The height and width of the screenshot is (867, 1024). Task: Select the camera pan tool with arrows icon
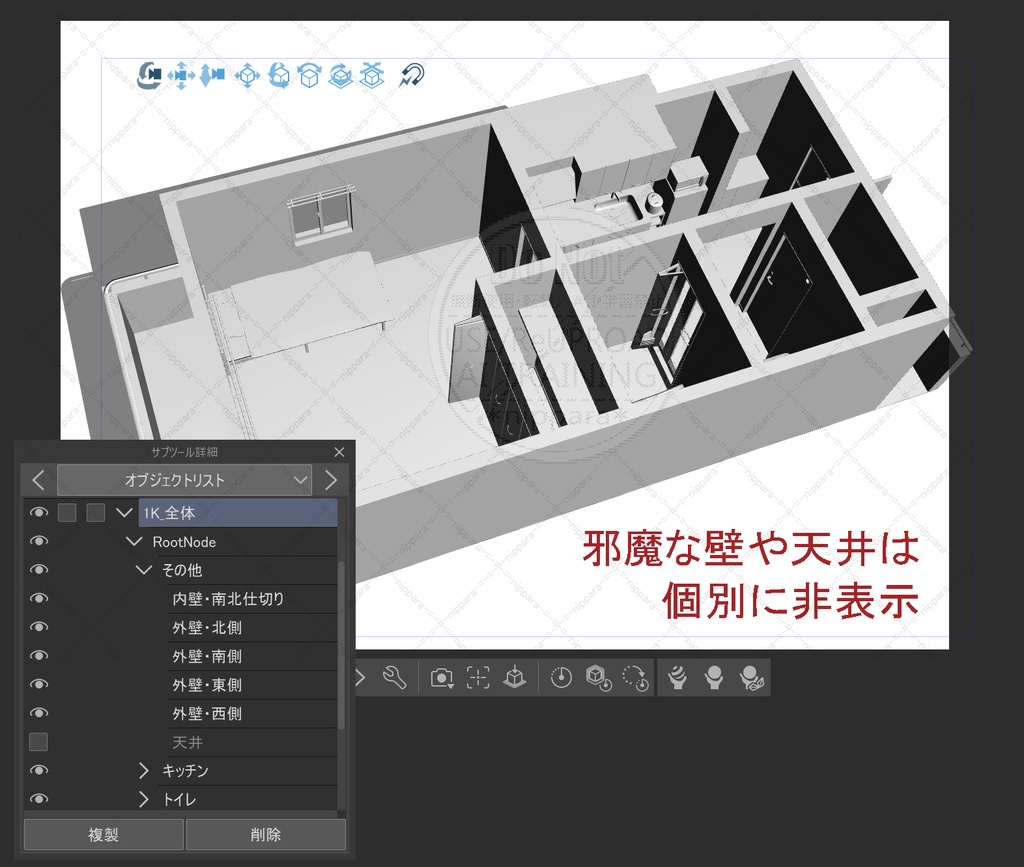(x=180, y=76)
